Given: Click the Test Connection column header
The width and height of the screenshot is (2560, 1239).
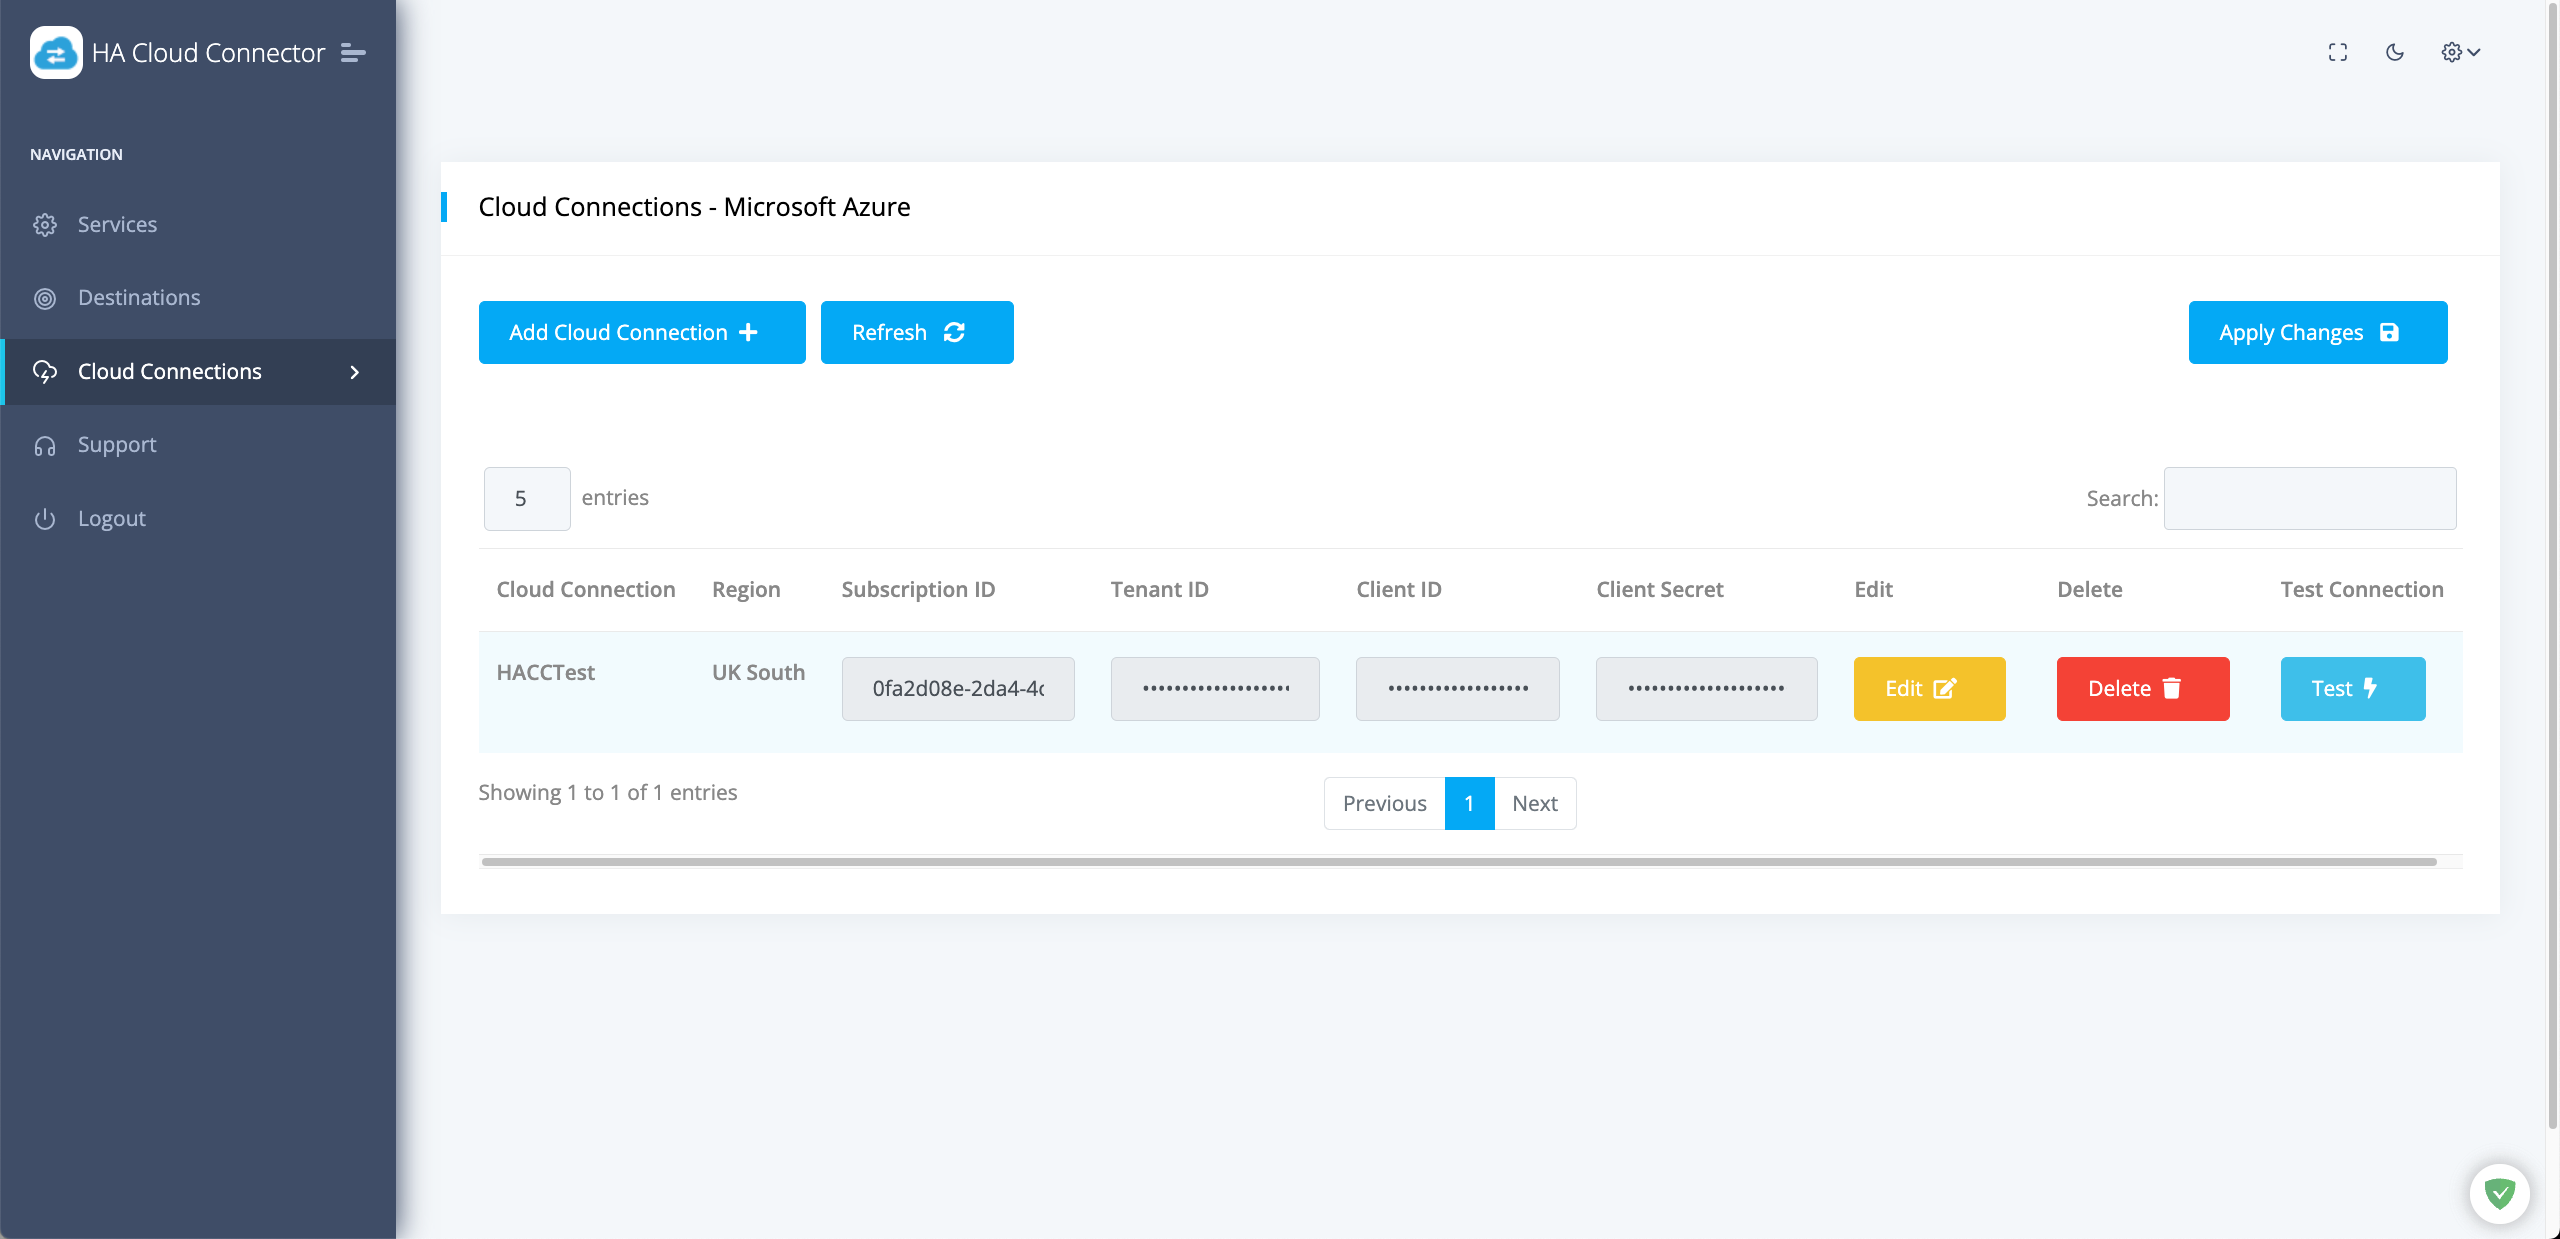Looking at the screenshot, I should [2362, 590].
